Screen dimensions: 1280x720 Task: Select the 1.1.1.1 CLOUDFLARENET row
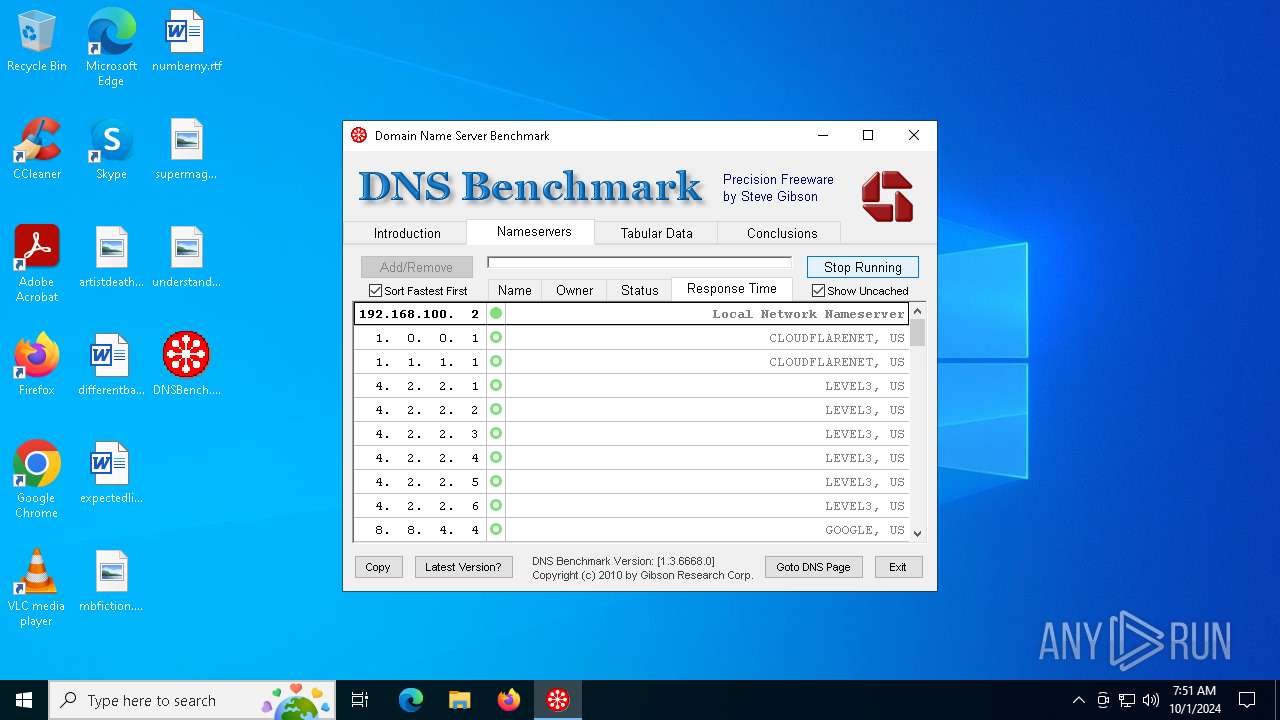pyautogui.click(x=631, y=362)
